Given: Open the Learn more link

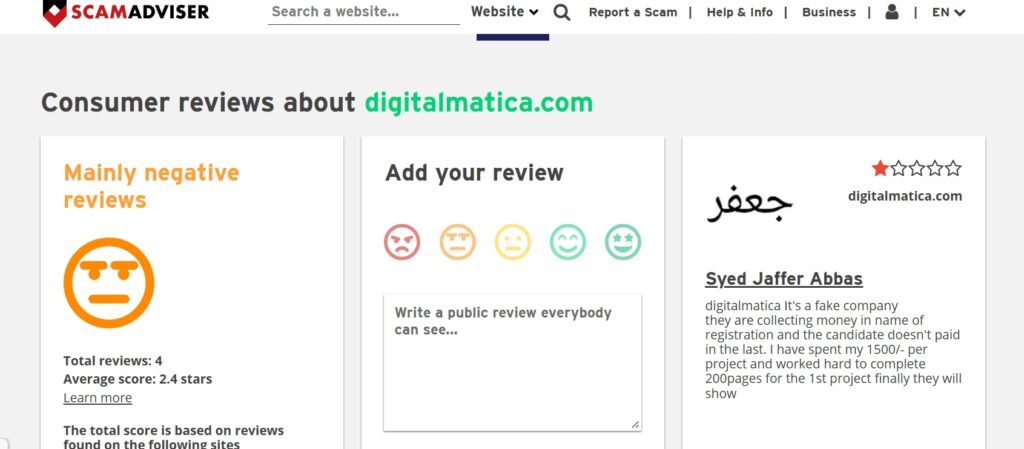Looking at the screenshot, I should point(97,398).
